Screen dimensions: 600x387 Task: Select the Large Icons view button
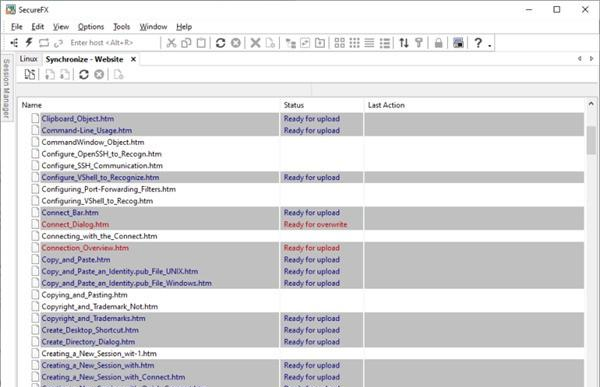[339, 42]
